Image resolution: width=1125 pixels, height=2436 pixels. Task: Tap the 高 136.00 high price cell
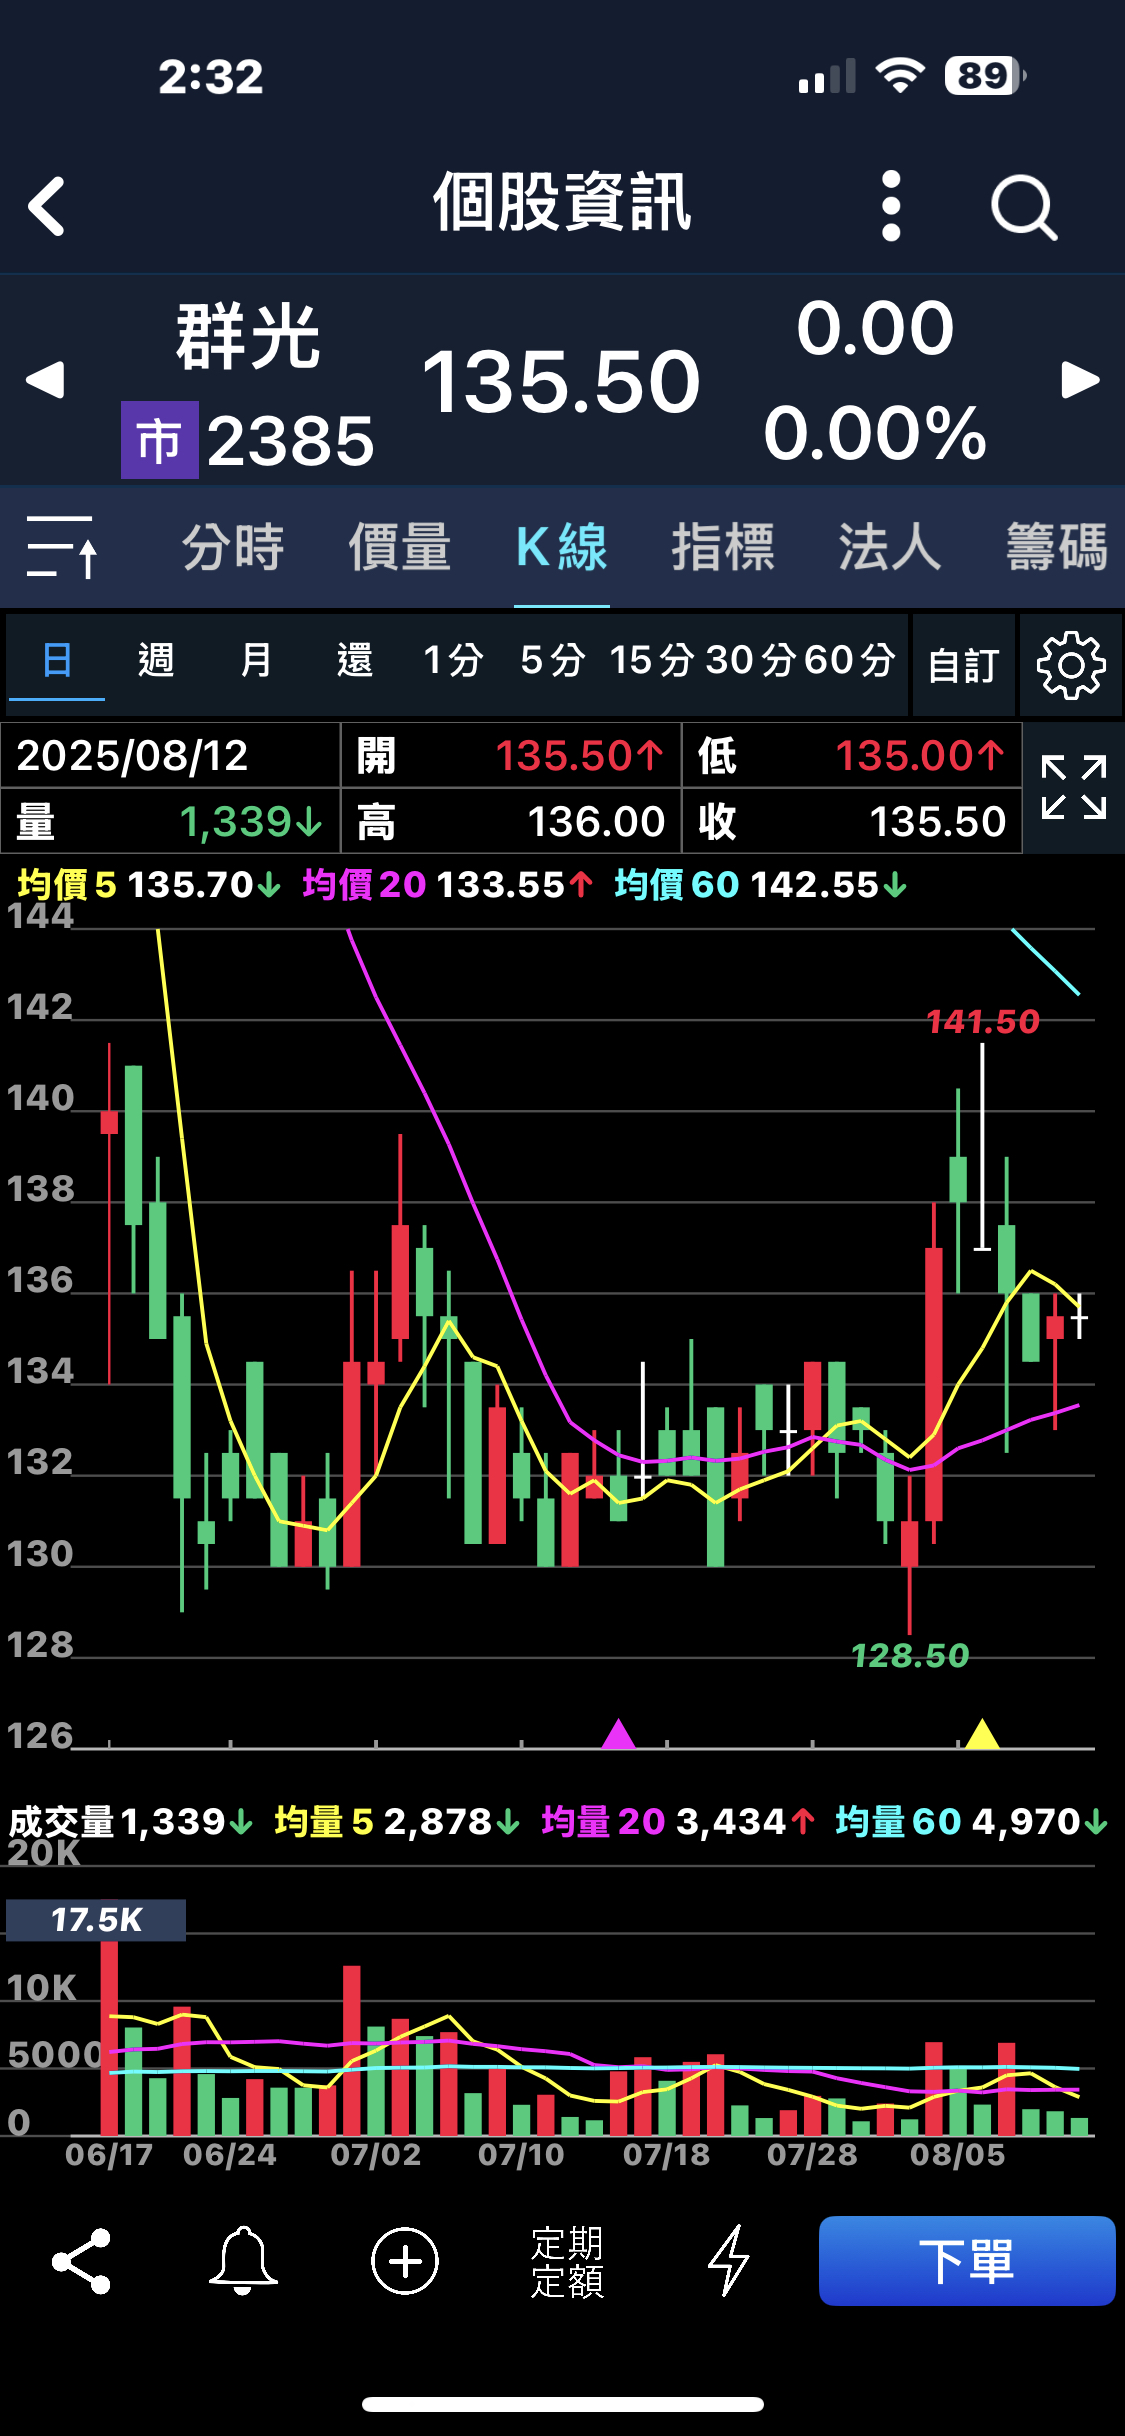[x=511, y=821]
